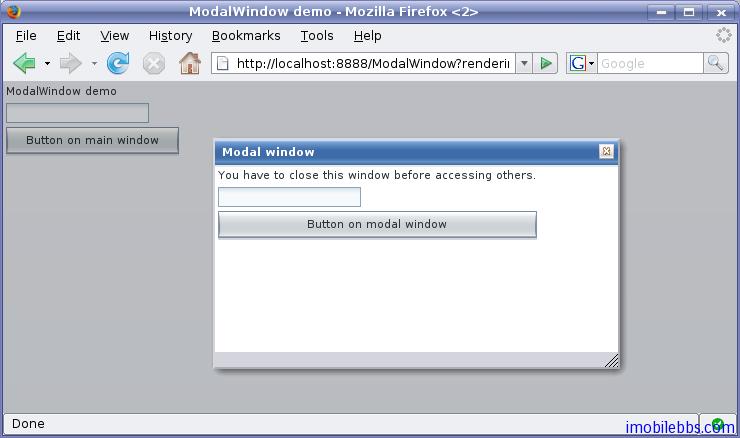Screen dimensions: 740x438
Task: Open the View menu
Action: pyautogui.click(x=115, y=36)
